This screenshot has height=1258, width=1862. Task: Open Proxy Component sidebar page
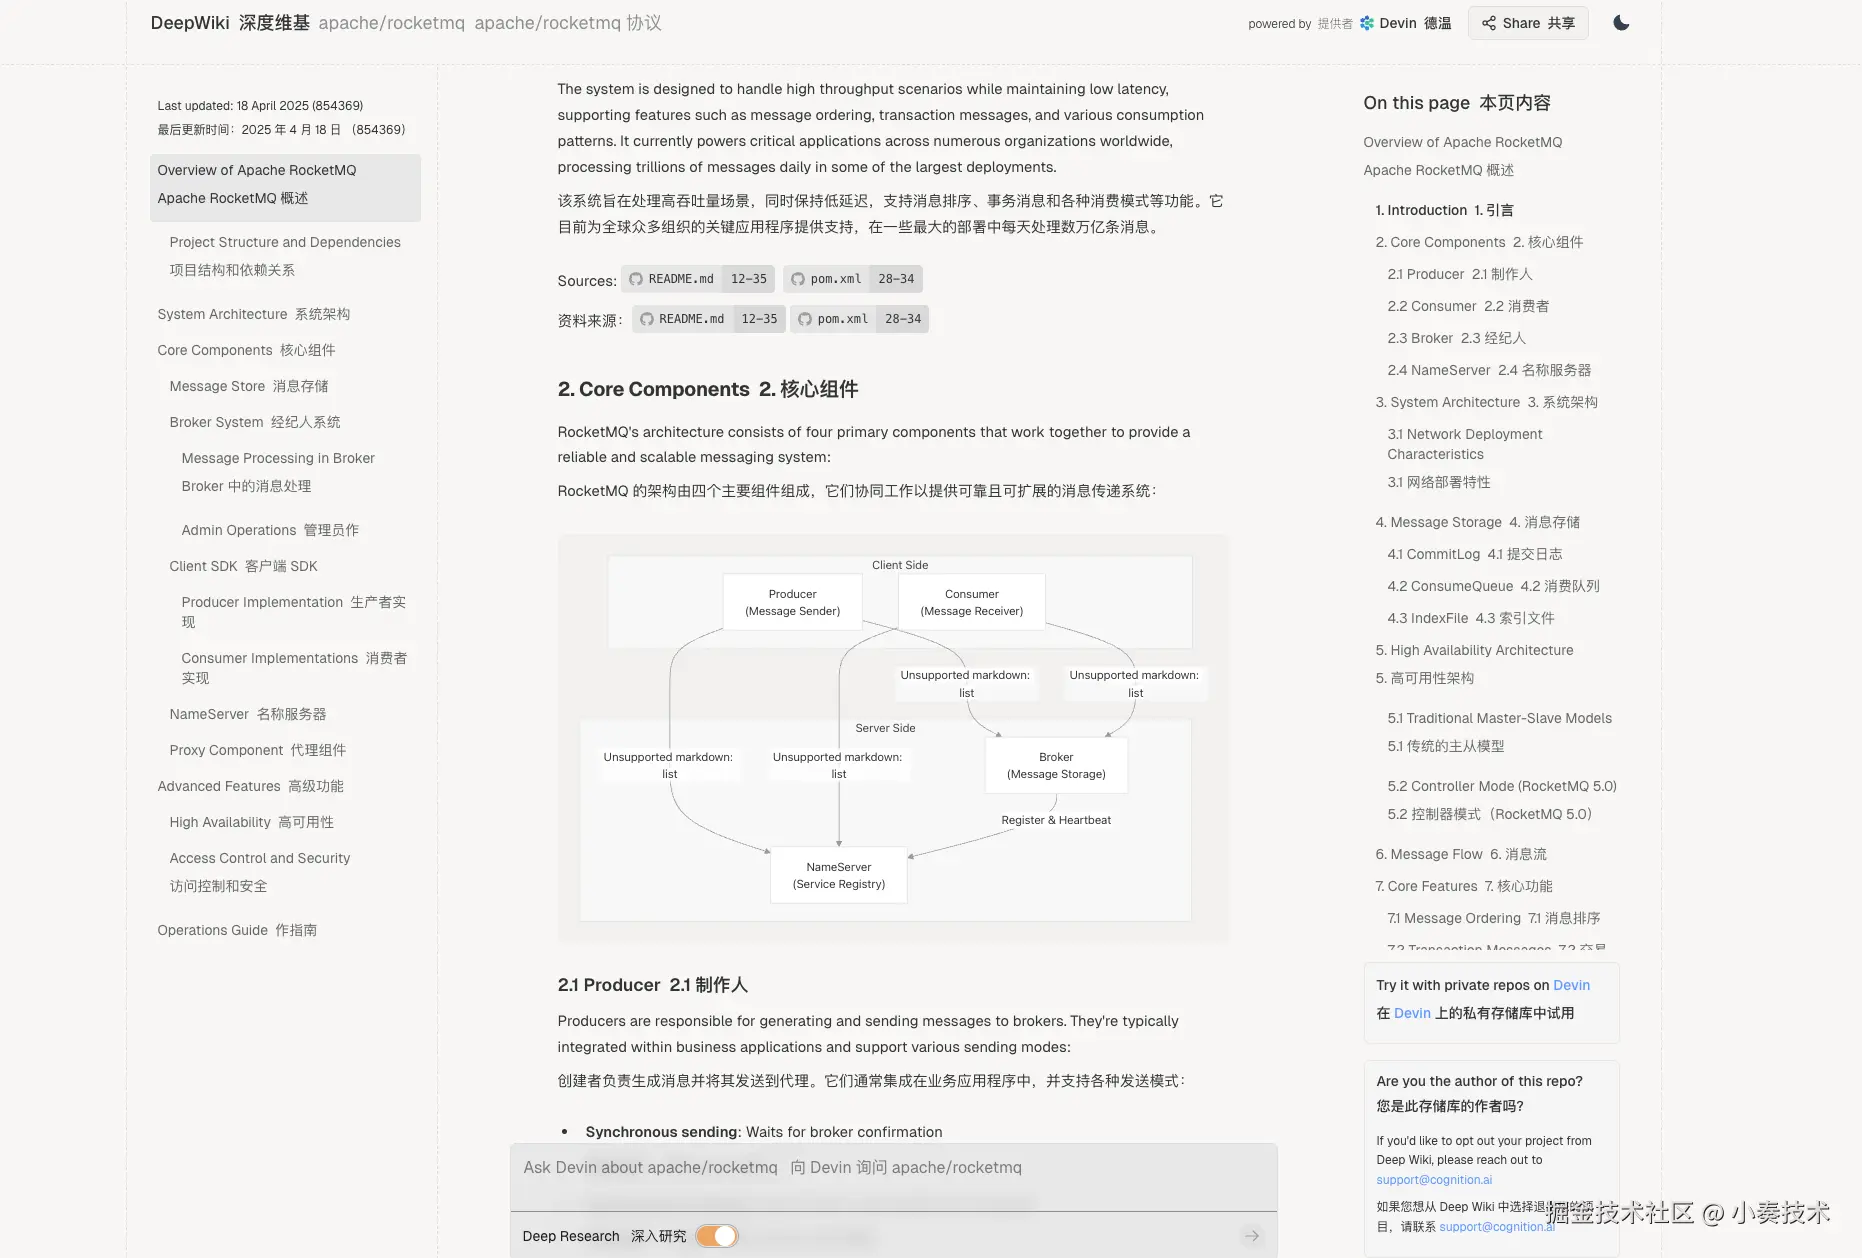tap(258, 750)
